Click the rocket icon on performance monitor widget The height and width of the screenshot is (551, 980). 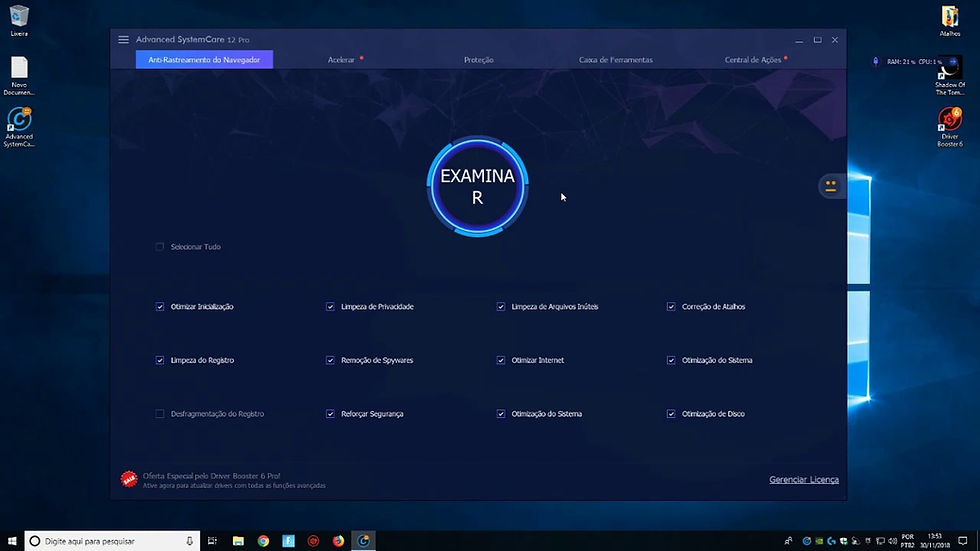pos(876,61)
